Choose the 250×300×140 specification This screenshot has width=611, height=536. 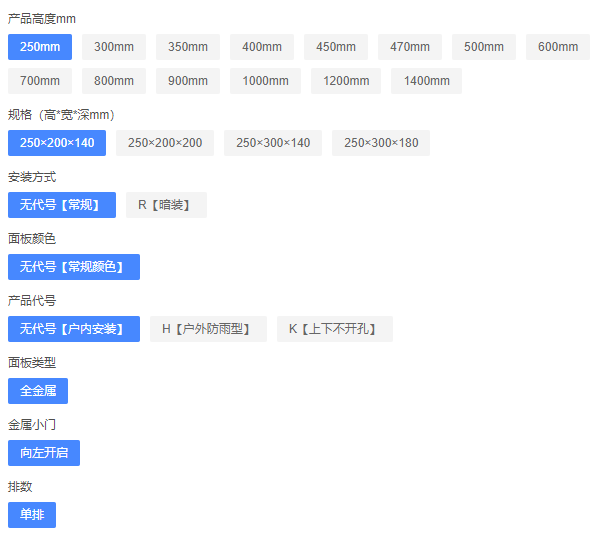click(273, 143)
